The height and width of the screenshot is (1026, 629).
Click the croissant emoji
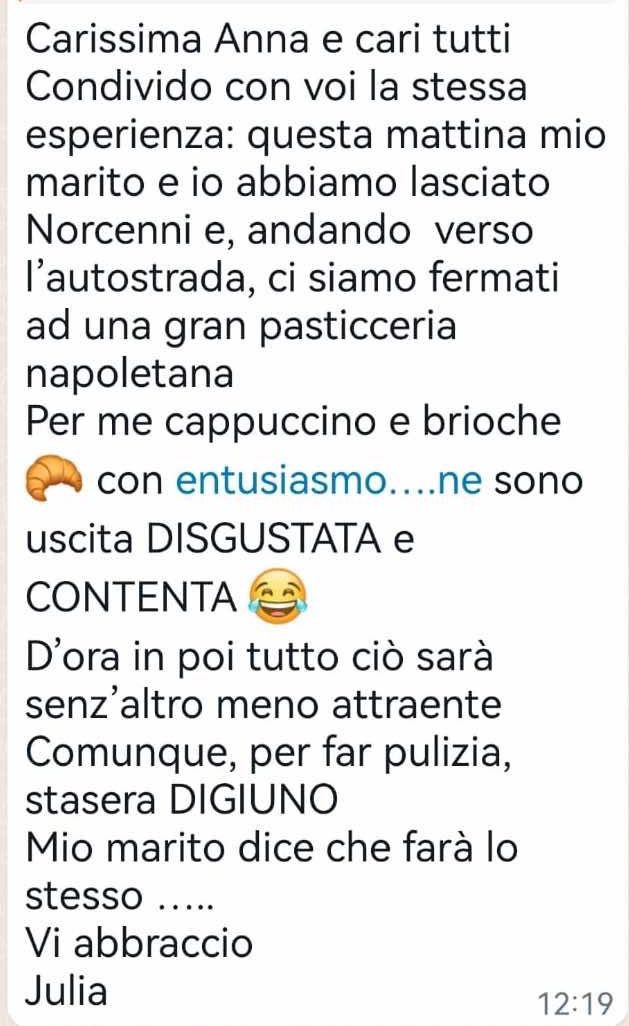tap(54, 479)
